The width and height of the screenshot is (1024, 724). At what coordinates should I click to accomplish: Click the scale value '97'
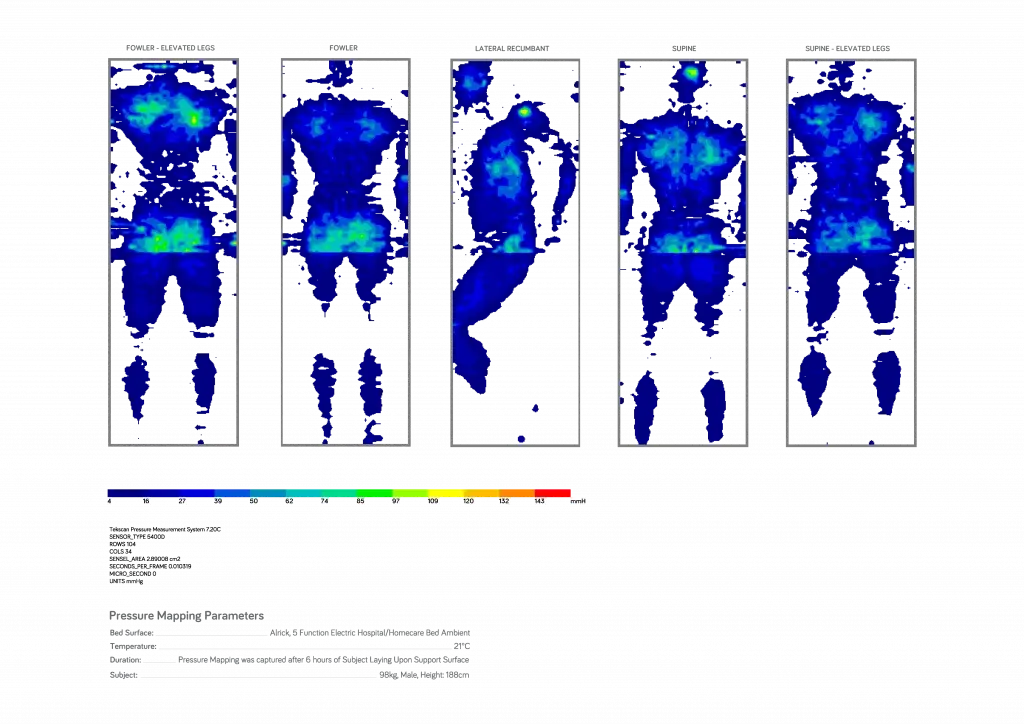tap(395, 501)
